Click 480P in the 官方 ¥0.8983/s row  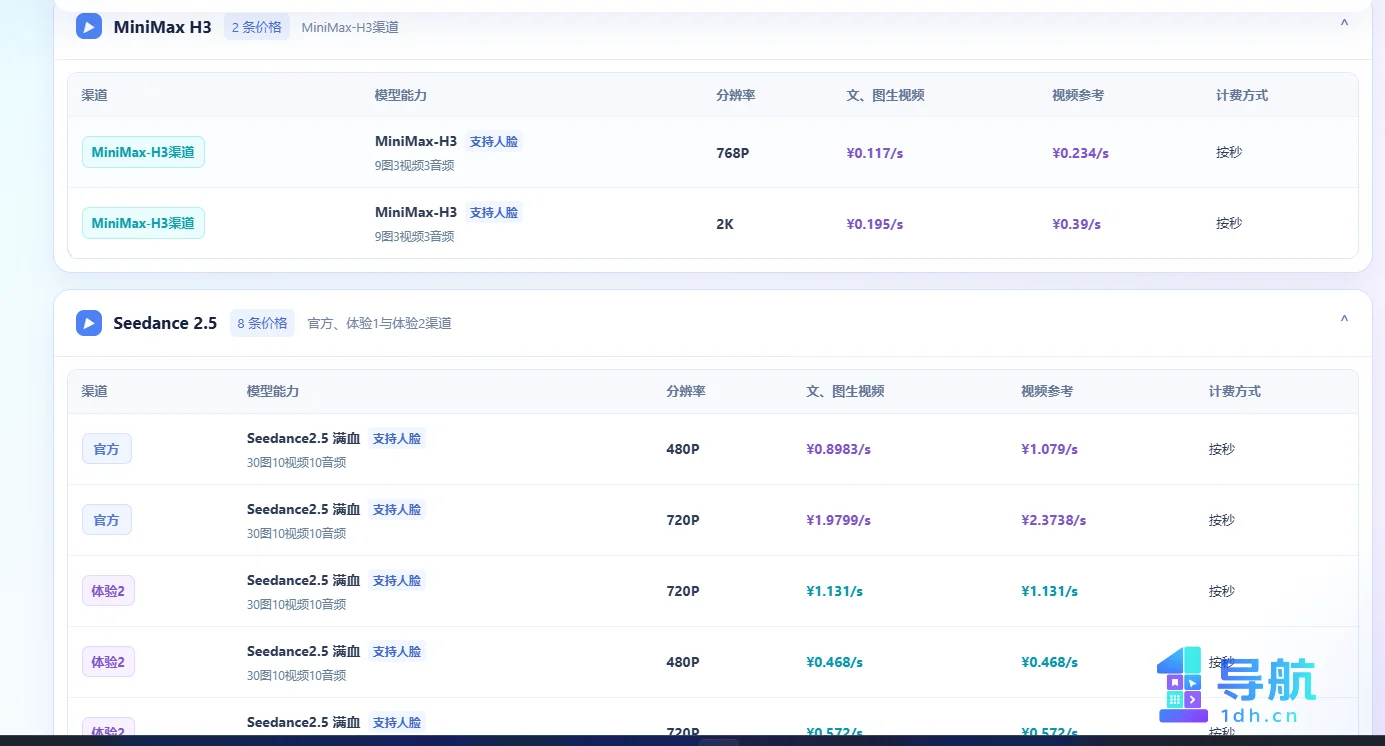[x=683, y=449]
